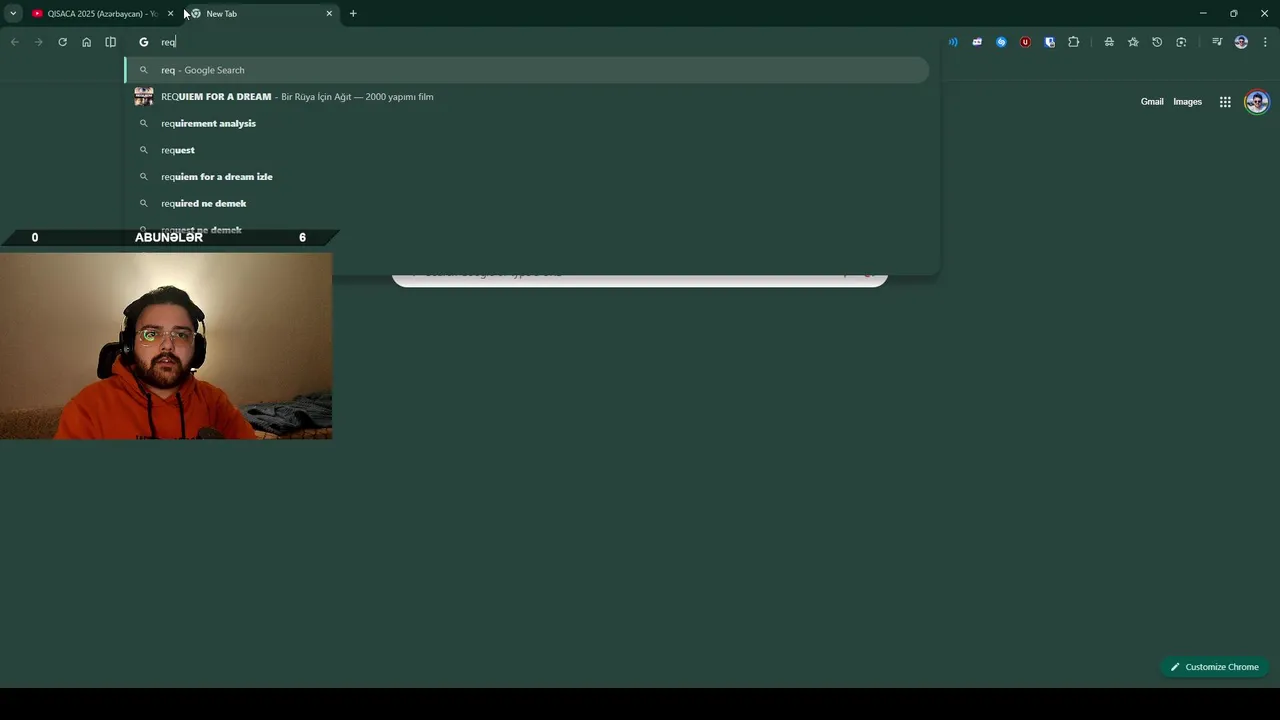Select 'req - Google Search' suggestion
1280x720 pixels.
coord(527,70)
